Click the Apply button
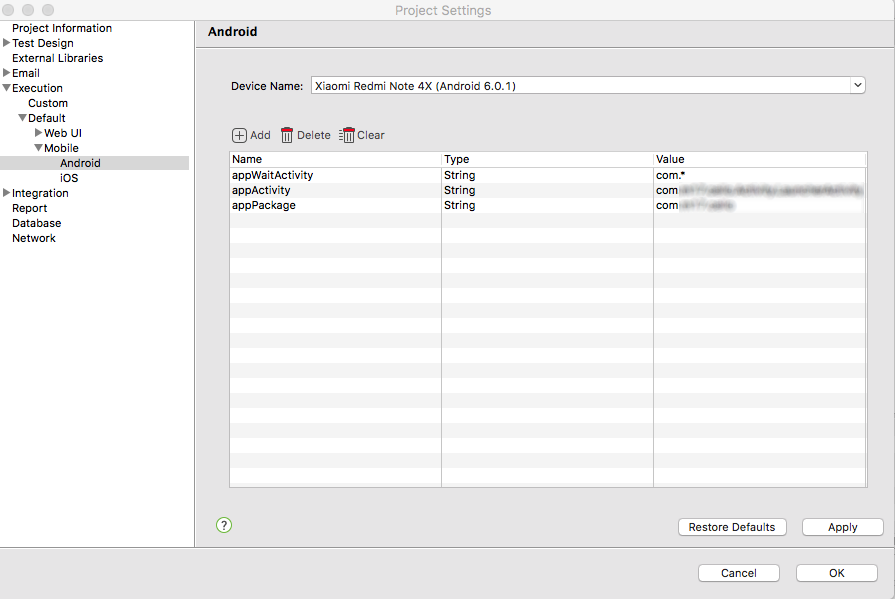The image size is (895, 599). pyautogui.click(x=842, y=527)
